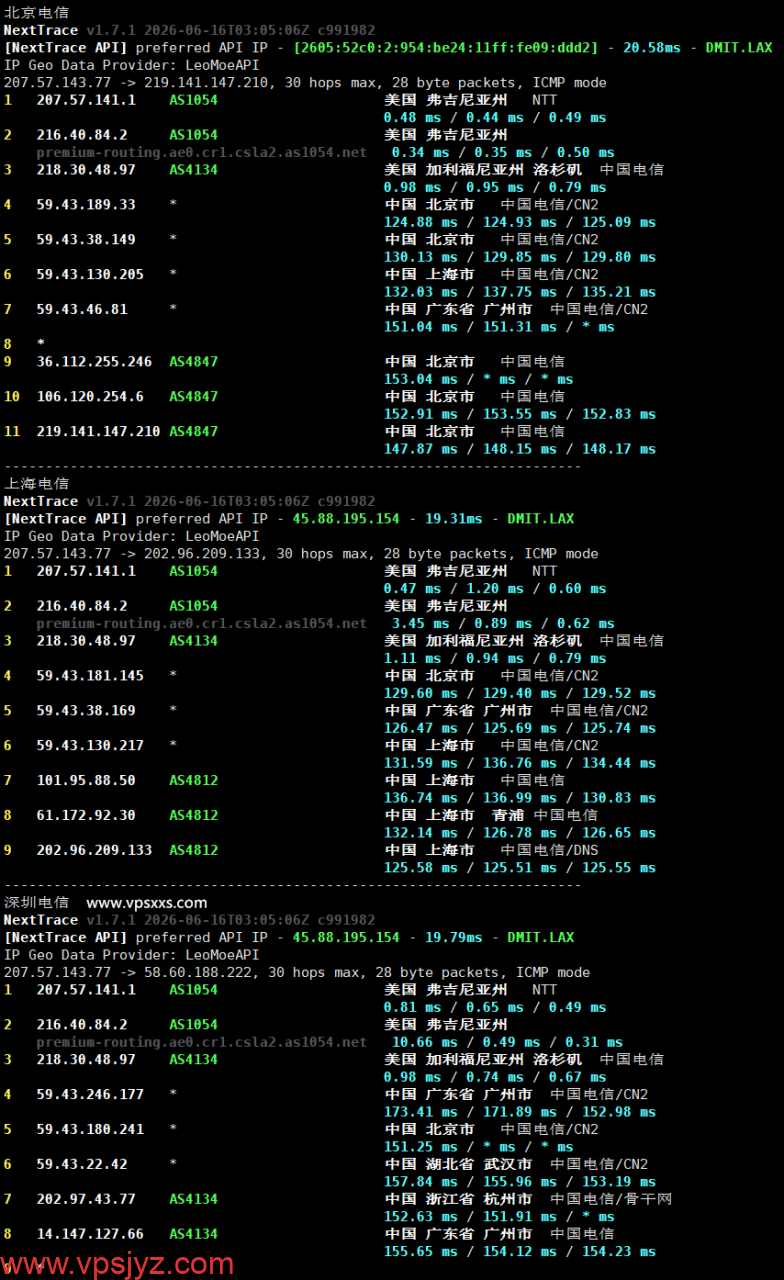Image resolution: width=784 pixels, height=1280 pixels.
Task: Click the www.vpsjyz.com red watermark
Action: click(x=117, y=1264)
